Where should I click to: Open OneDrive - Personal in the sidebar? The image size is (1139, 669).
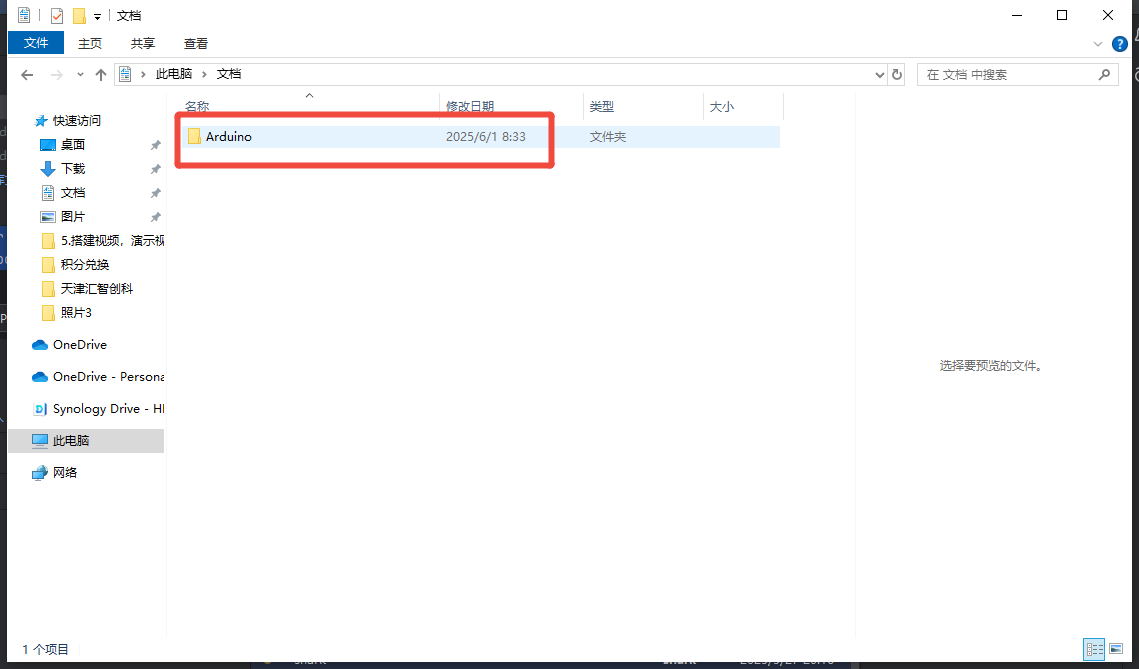pos(107,377)
